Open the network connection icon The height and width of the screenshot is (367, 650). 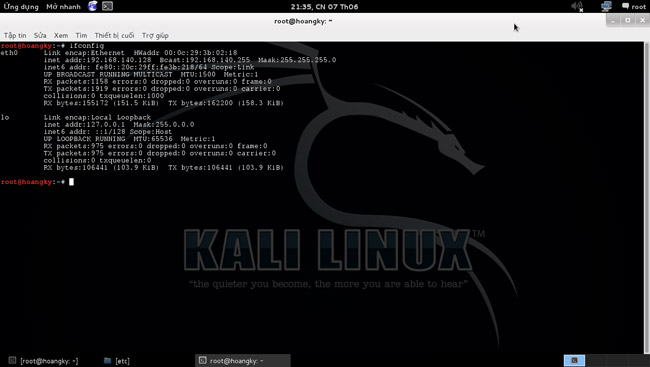click(606, 7)
